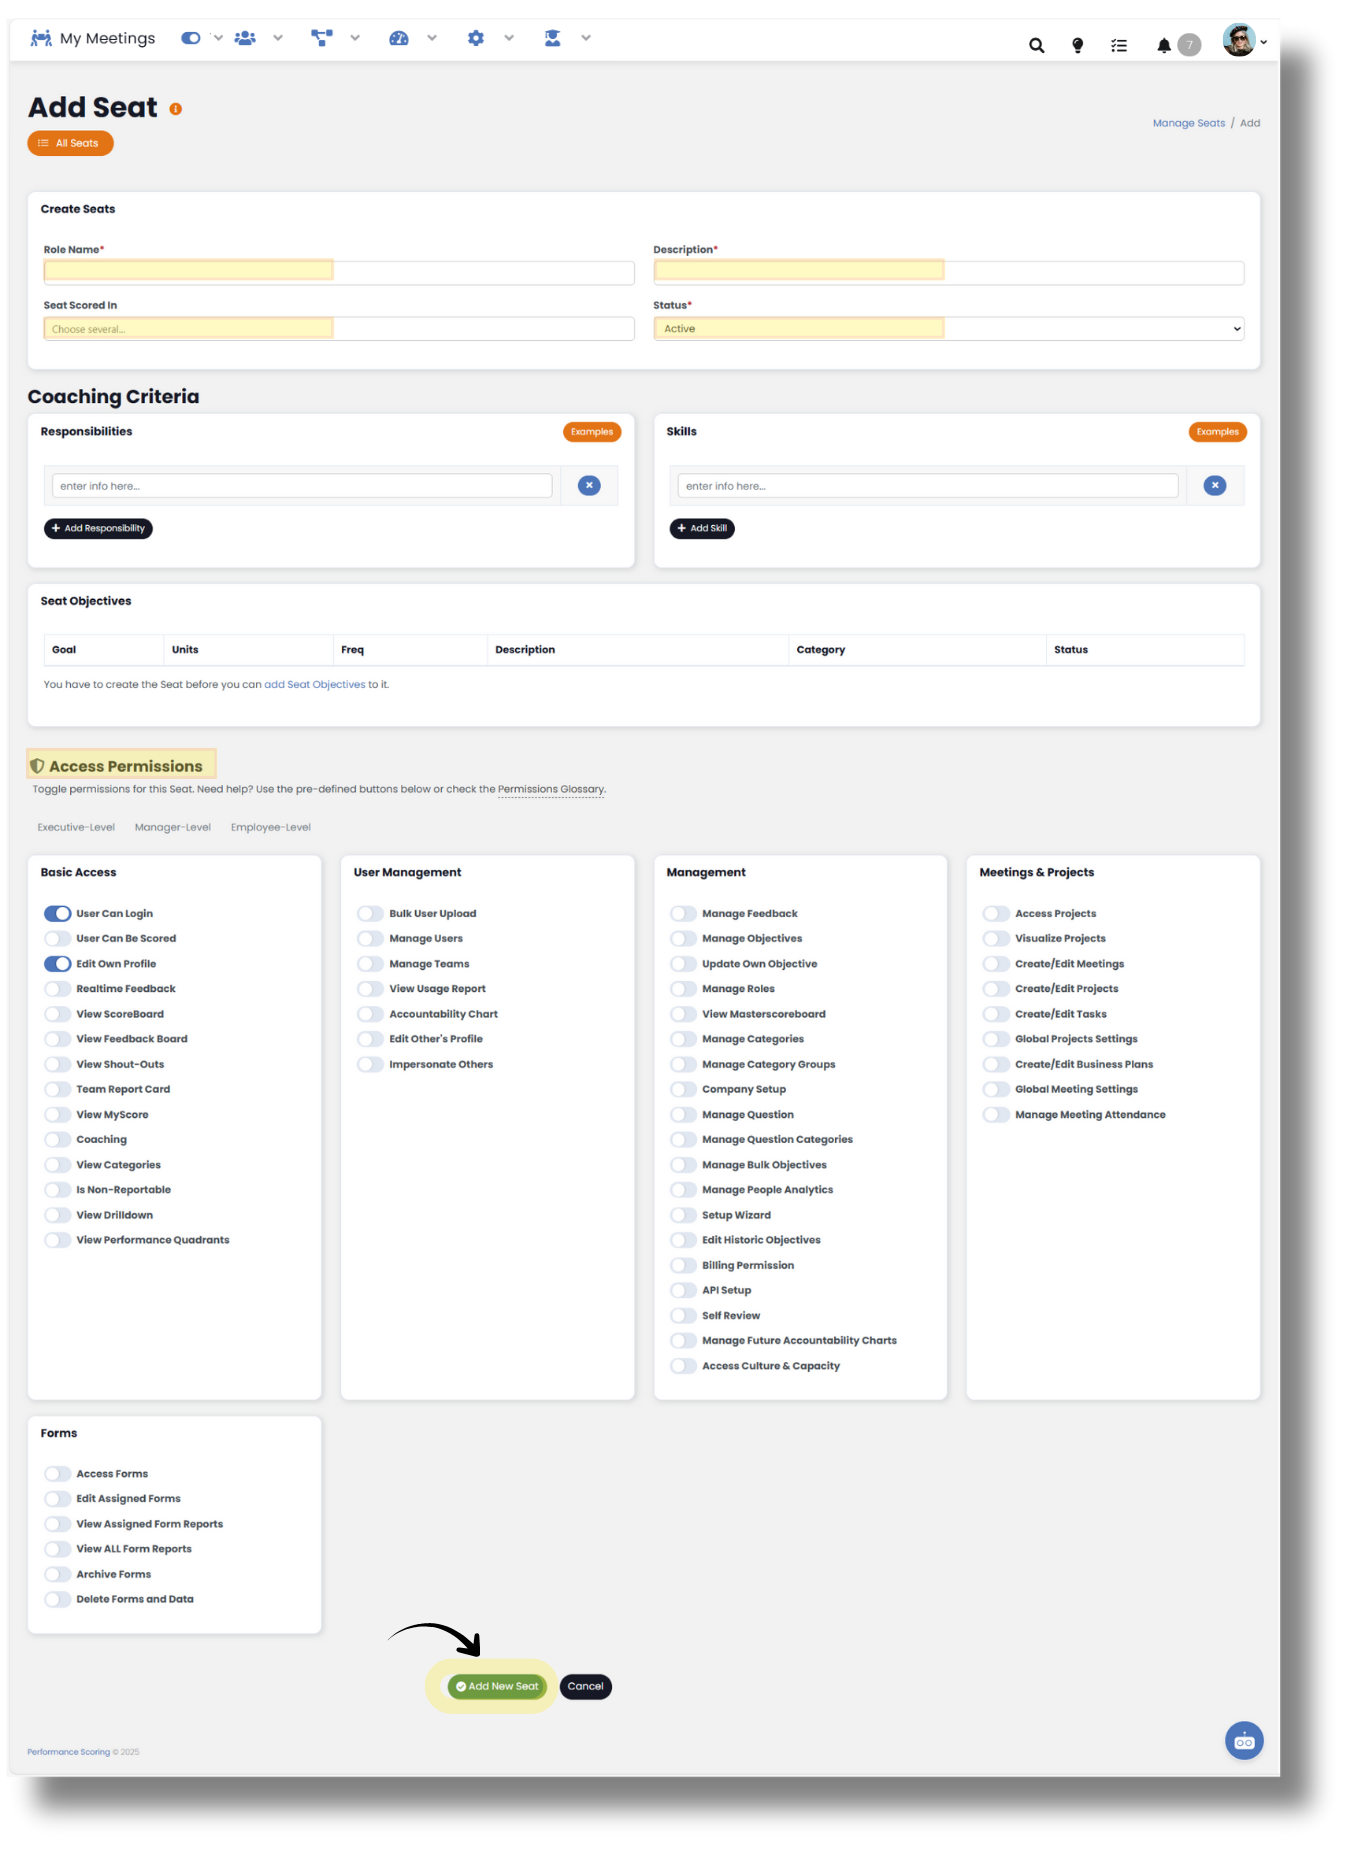
Task: Enable Coaching toggle in Basic Access
Action: coord(57,1140)
